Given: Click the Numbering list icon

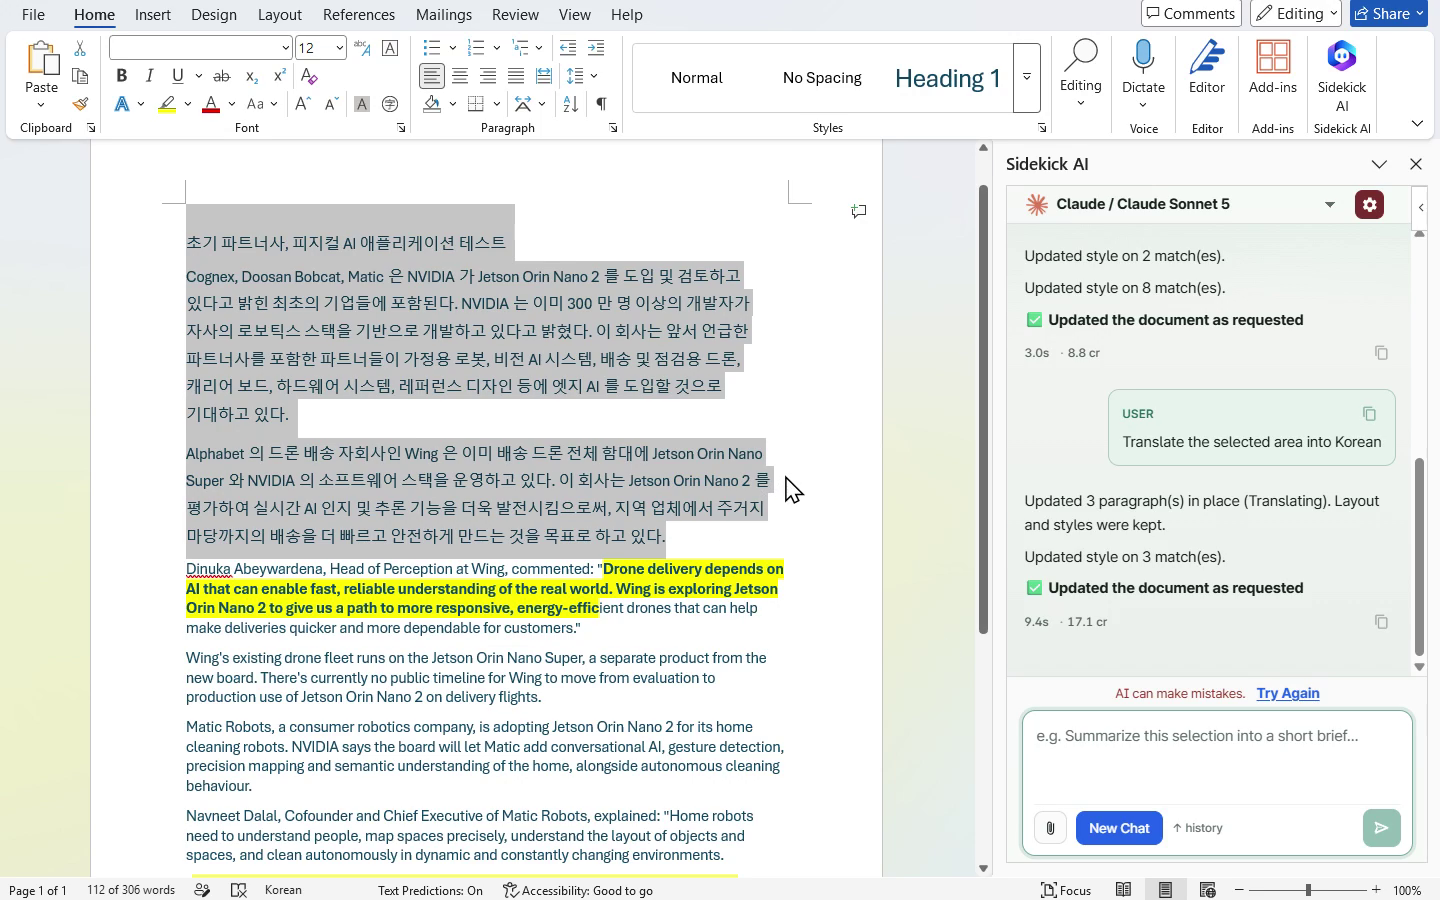Looking at the screenshot, I should [476, 48].
